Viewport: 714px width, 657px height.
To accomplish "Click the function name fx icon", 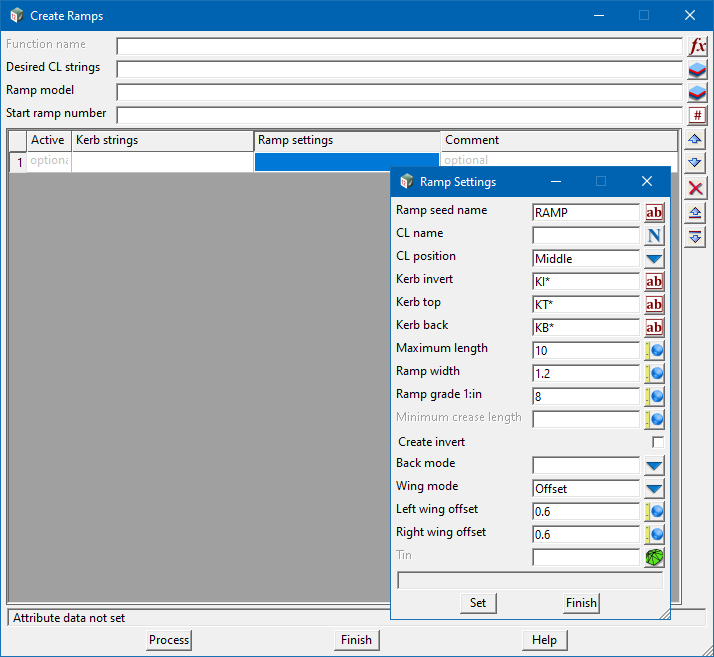I will point(697,47).
